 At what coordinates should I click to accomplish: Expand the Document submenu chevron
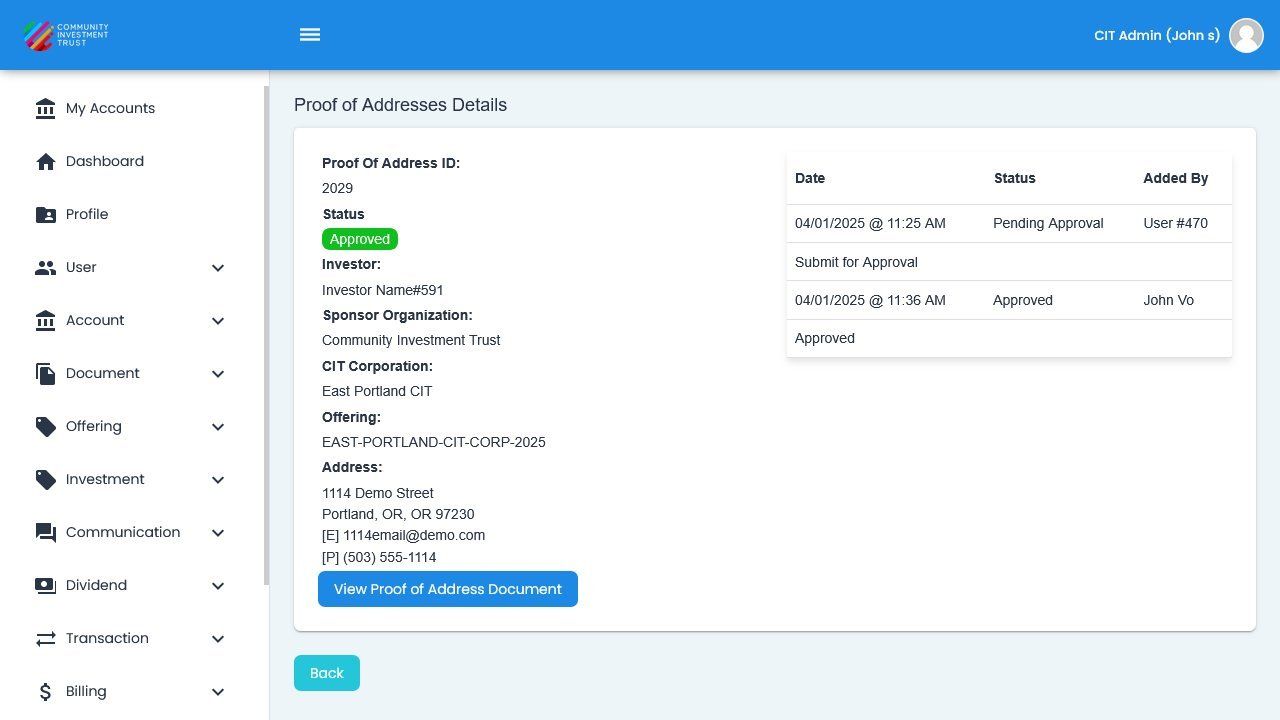coord(218,374)
